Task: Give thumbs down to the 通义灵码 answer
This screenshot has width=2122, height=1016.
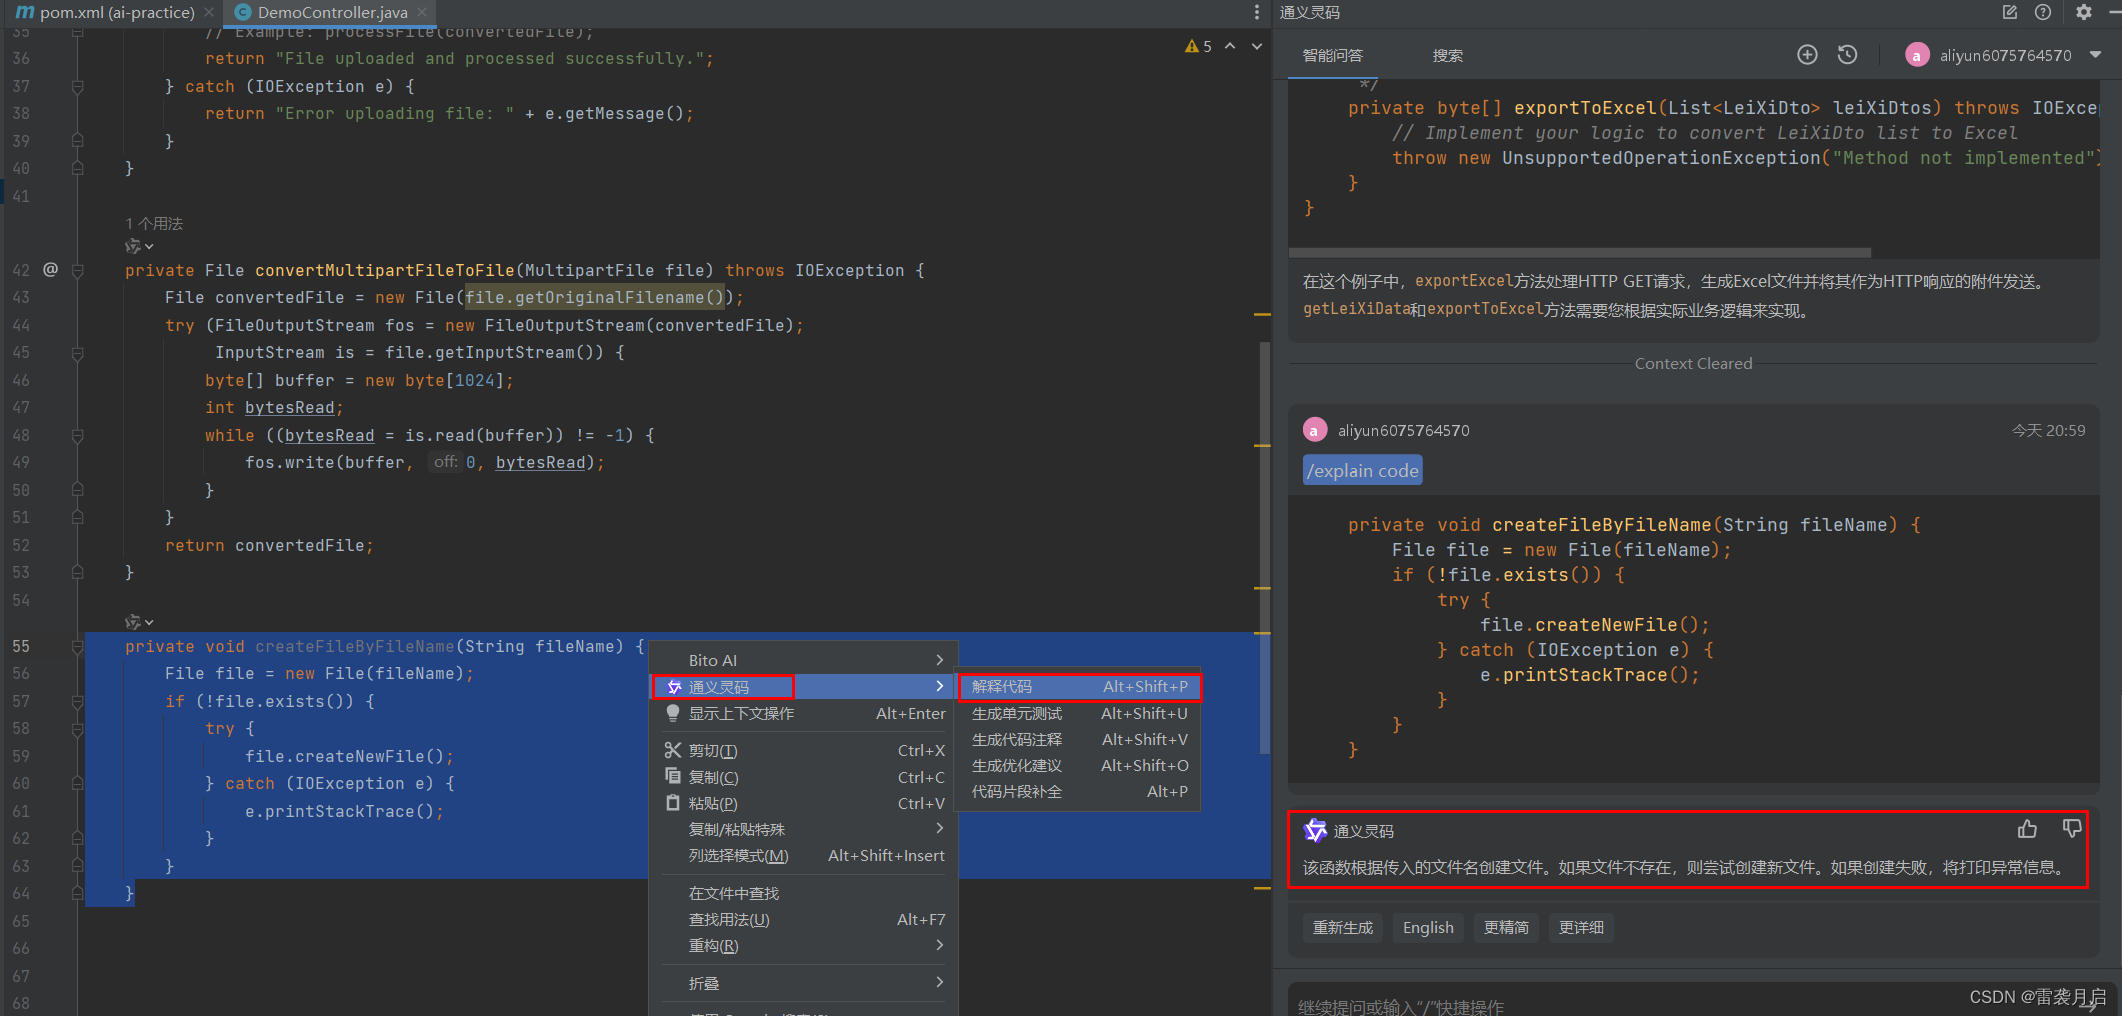Action: pyautogui.click(x=2072, y=829)
